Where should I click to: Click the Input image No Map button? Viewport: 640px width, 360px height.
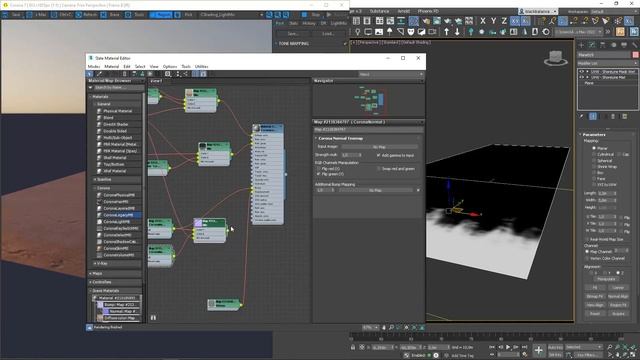[379, 147]
